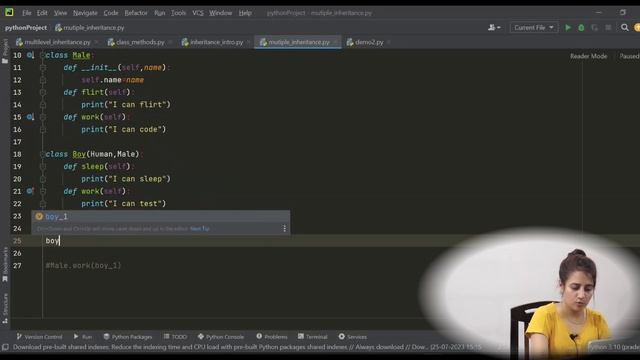The width and height of the screenshot is (640, 360).
Task: Open the Bookmarks tool window sidebar
Action: [x=5, y=264]
